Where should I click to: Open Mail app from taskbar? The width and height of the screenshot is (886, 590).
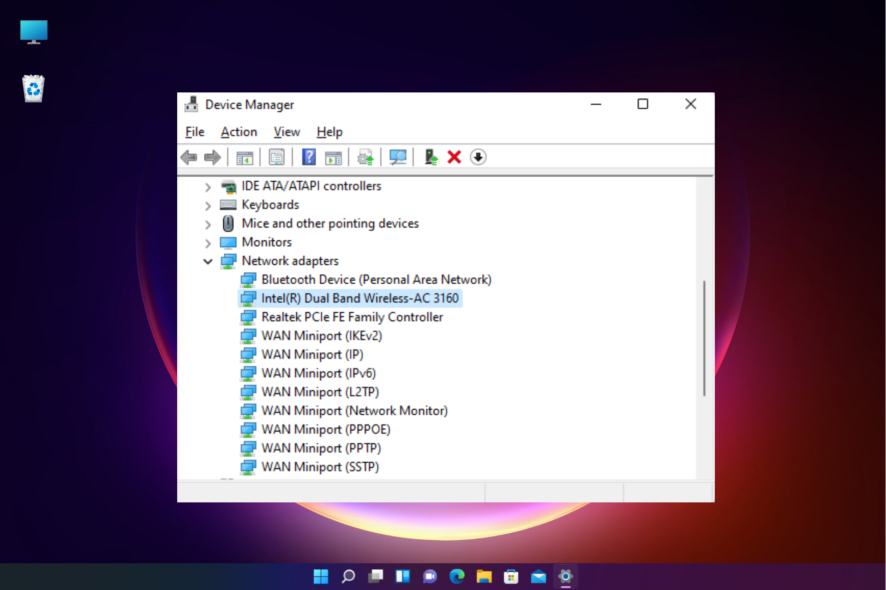(538, 576)
